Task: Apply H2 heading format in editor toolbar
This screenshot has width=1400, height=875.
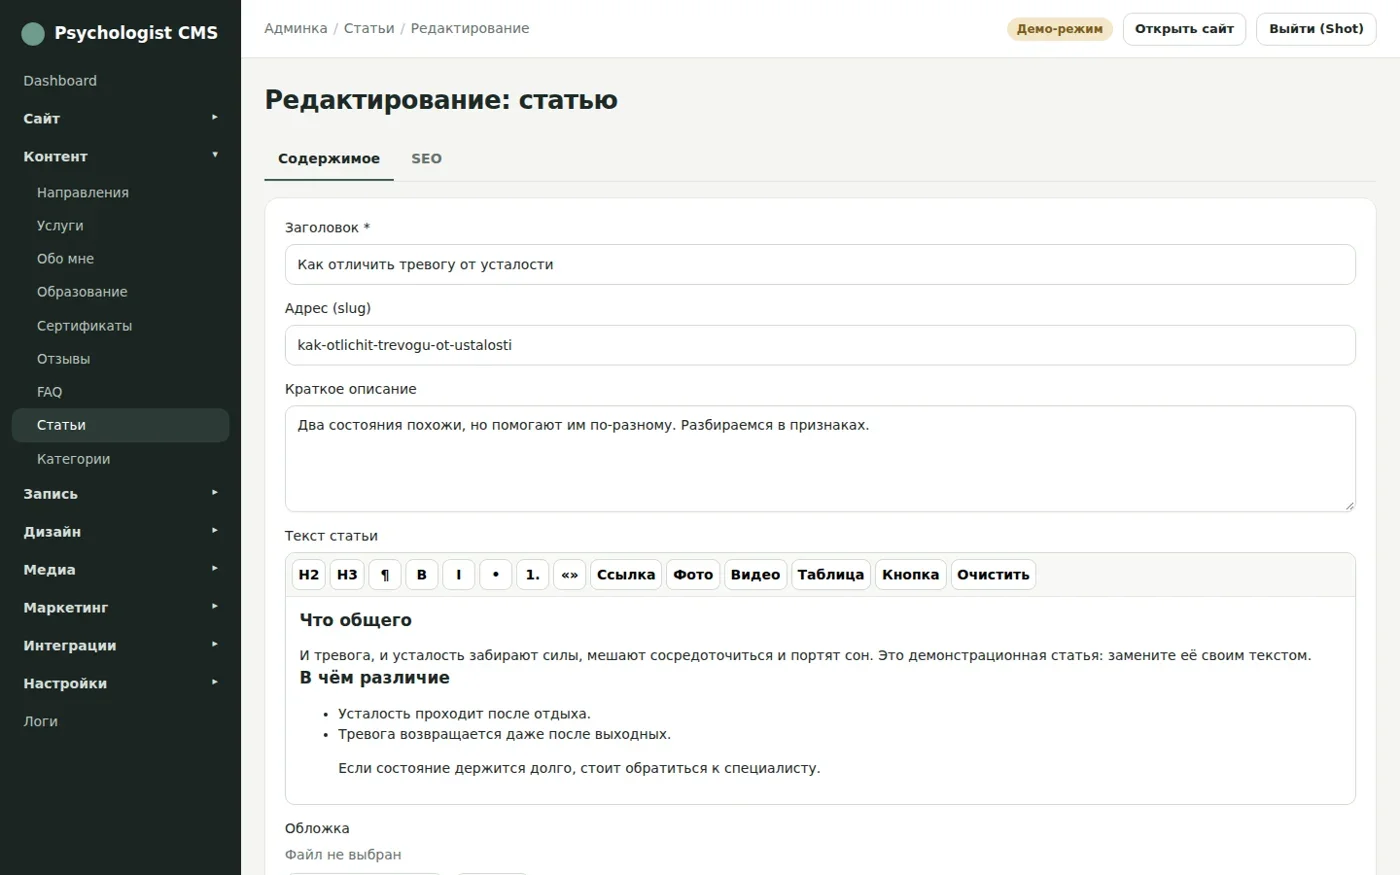Action: coord(309,575)
